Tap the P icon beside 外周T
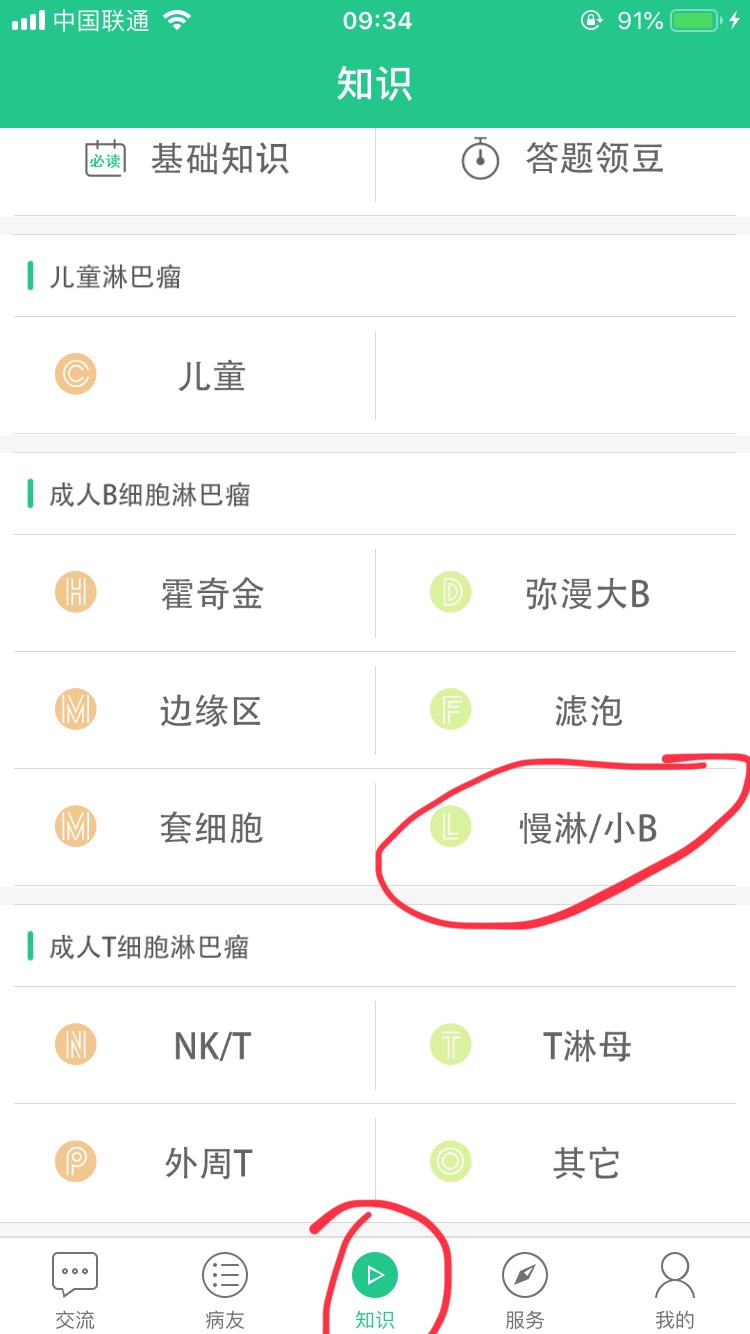The image size is (750, 1334). [76, 1163]
